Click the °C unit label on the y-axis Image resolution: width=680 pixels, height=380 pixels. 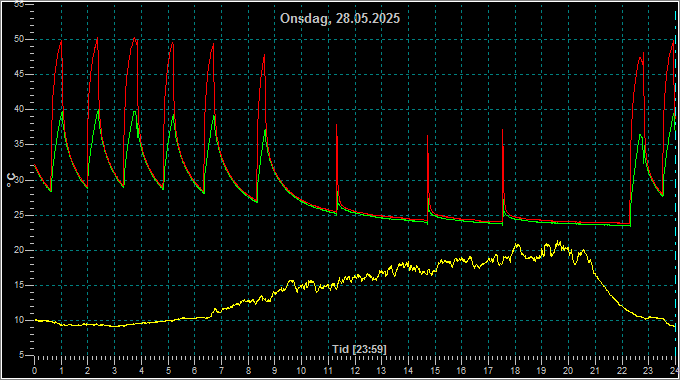point(12,180)
